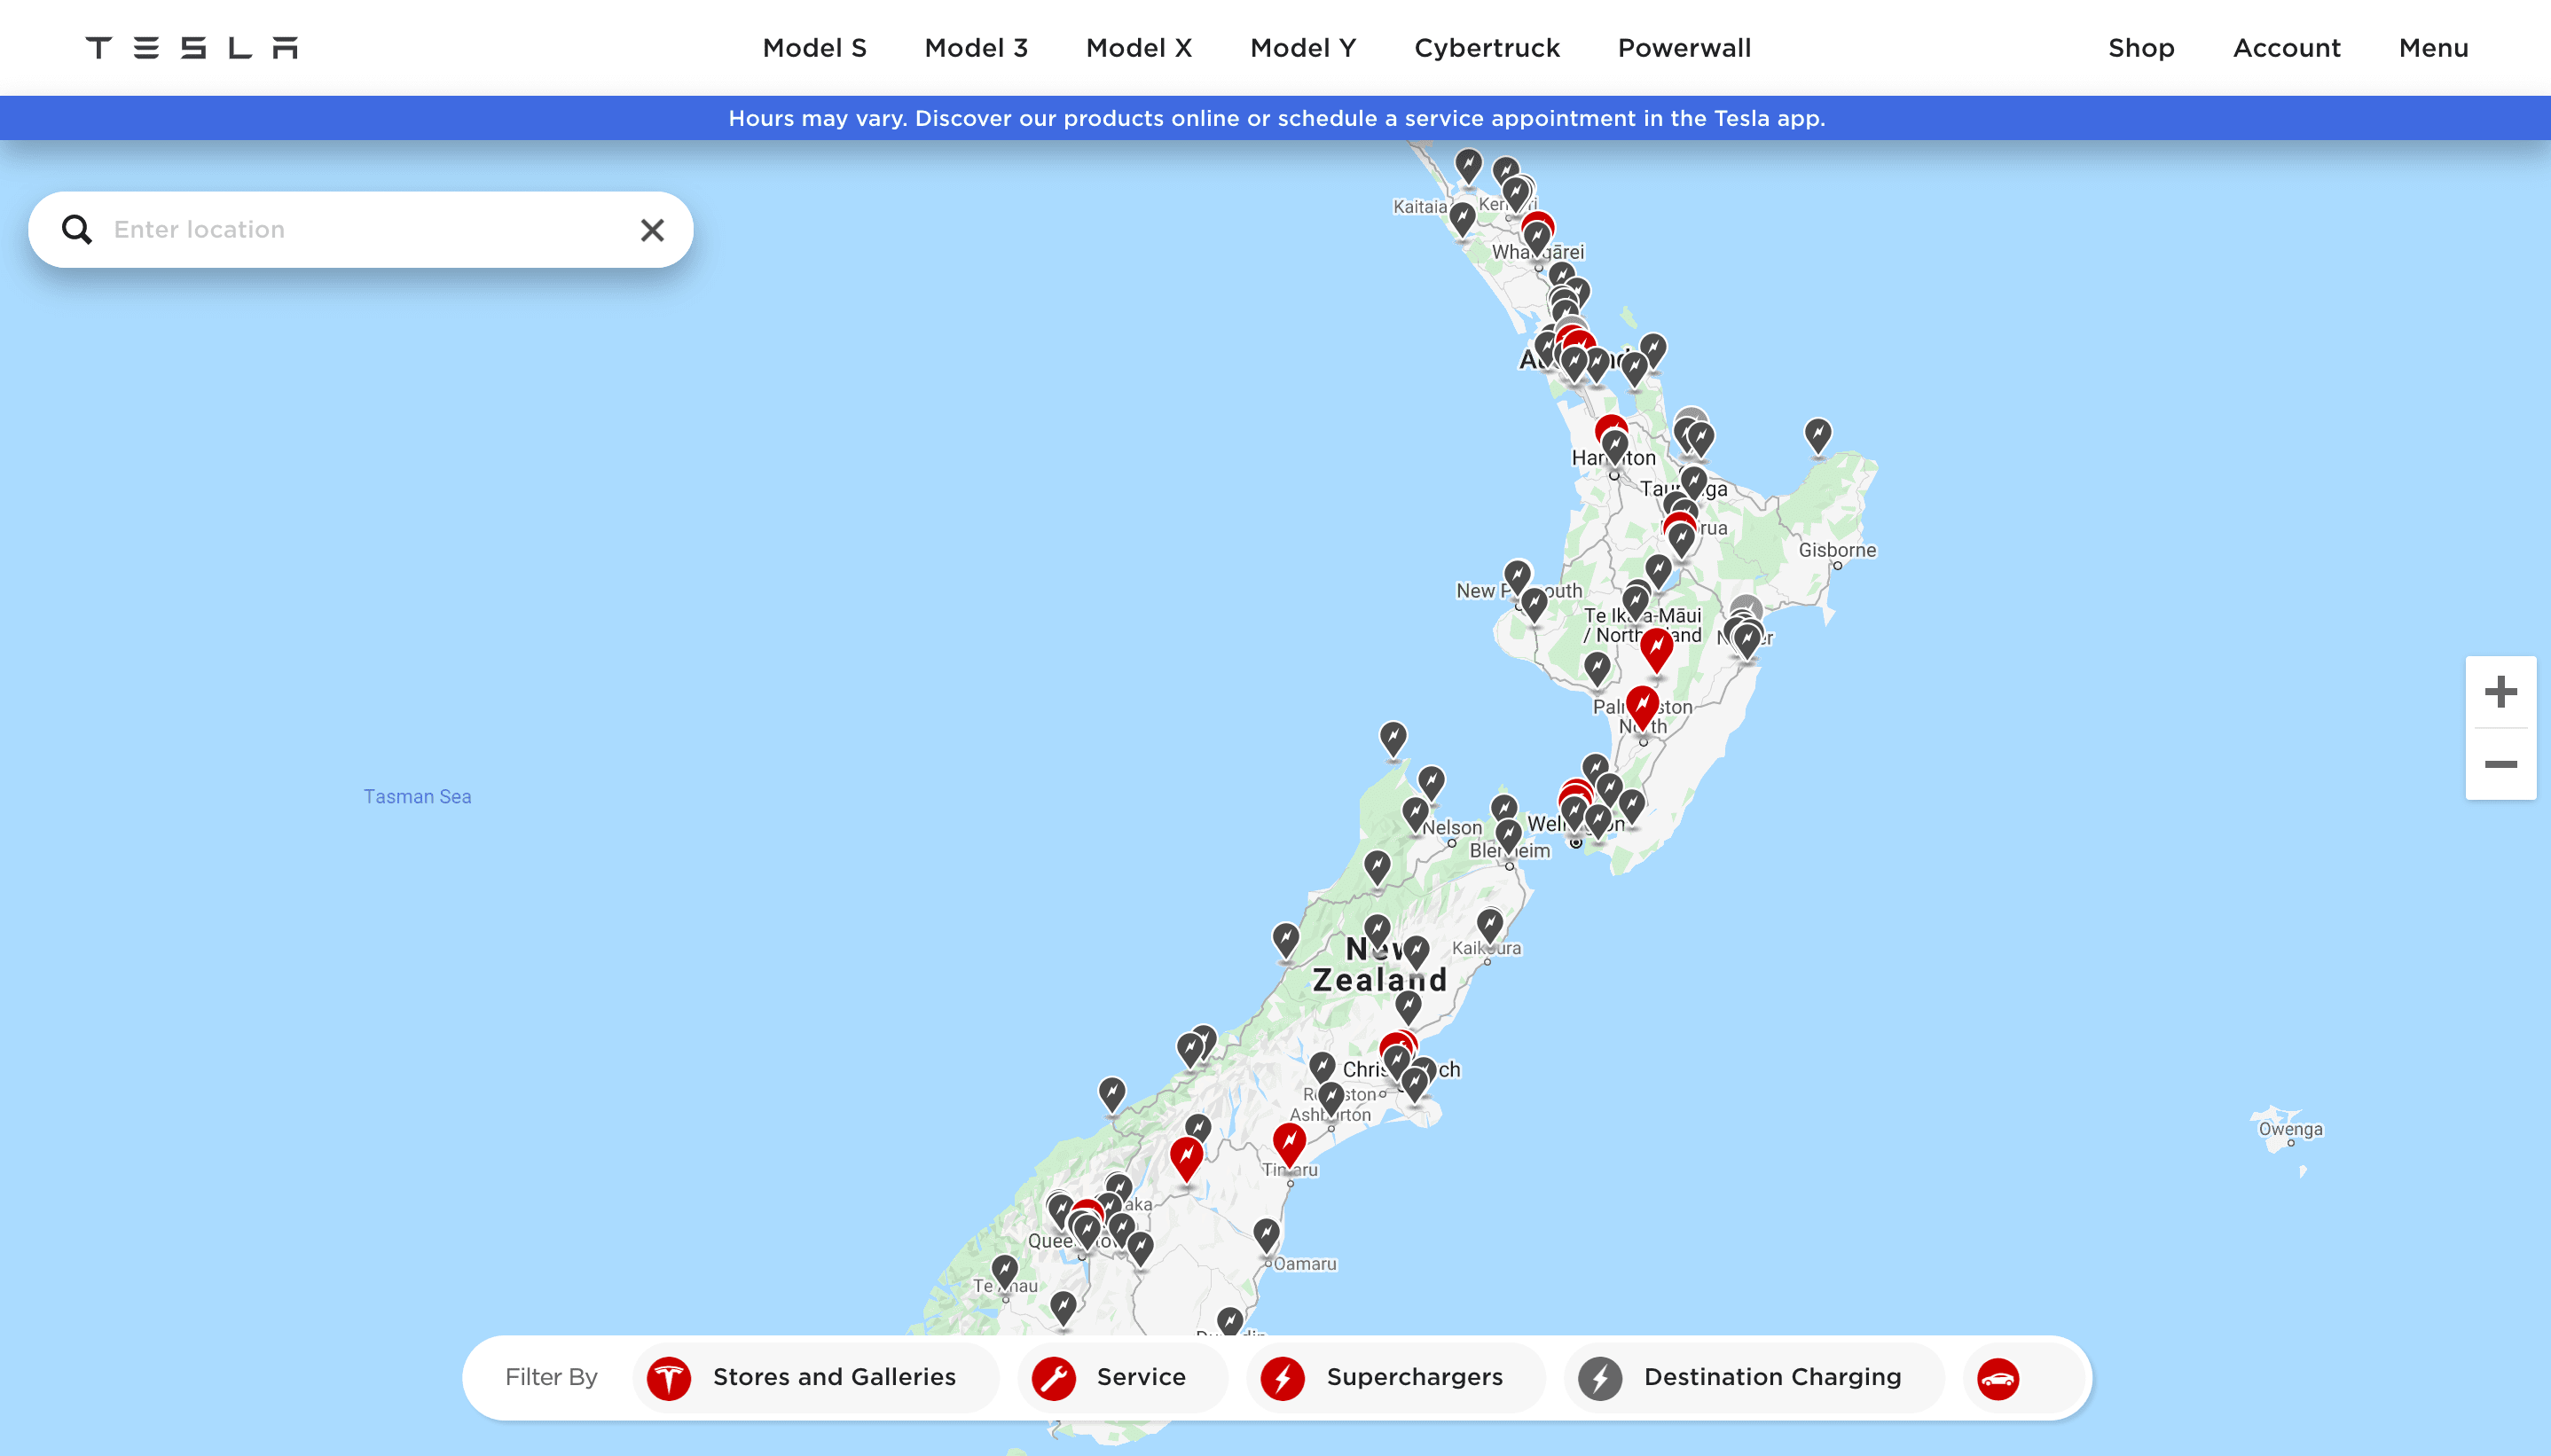Open the main Menu button
This screenshot has height=1456, width=2551.
[x=2433, y=48]
